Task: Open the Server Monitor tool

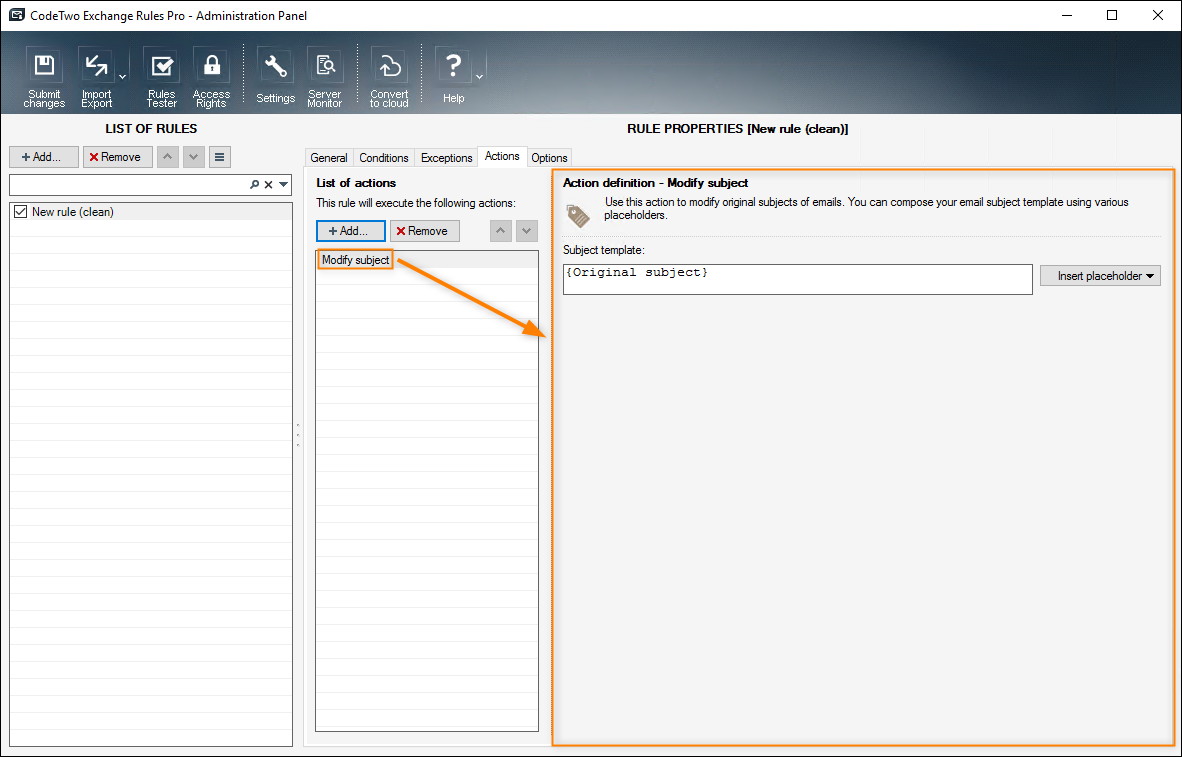Action: tap(325, 78)
